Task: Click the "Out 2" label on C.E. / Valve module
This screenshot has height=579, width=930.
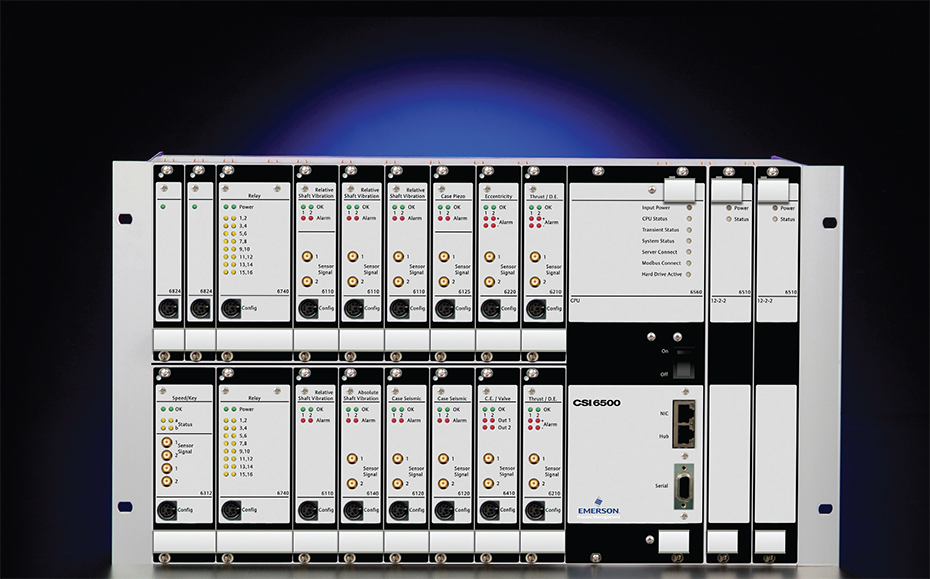Action: coord(504,427)
